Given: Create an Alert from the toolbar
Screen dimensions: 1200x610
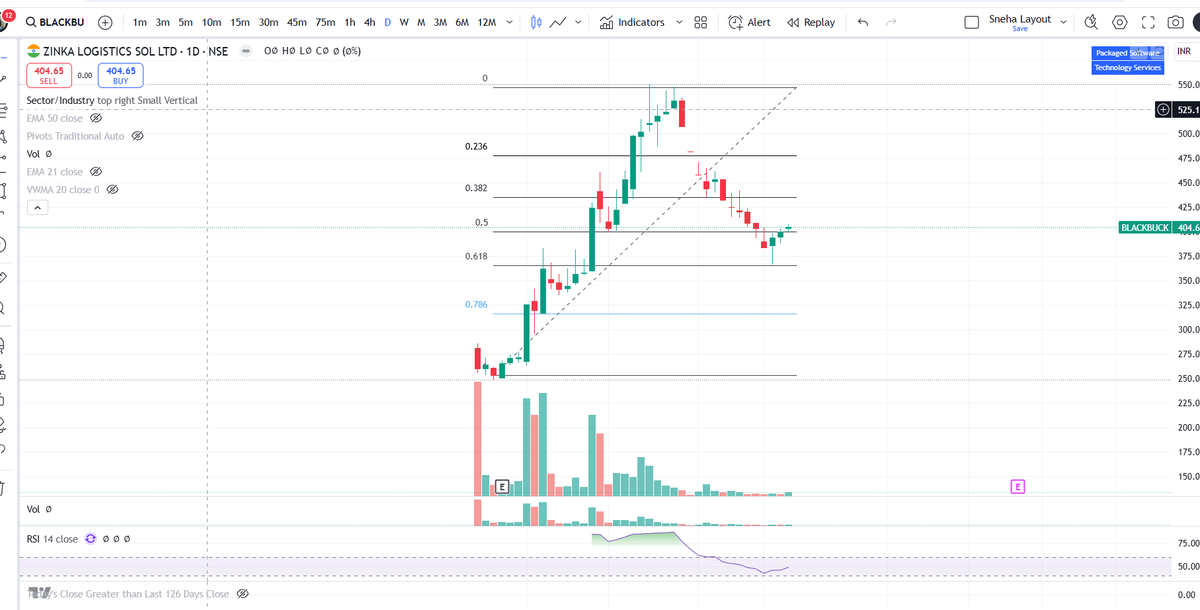Looking at the screenshot, I should 750,22.
